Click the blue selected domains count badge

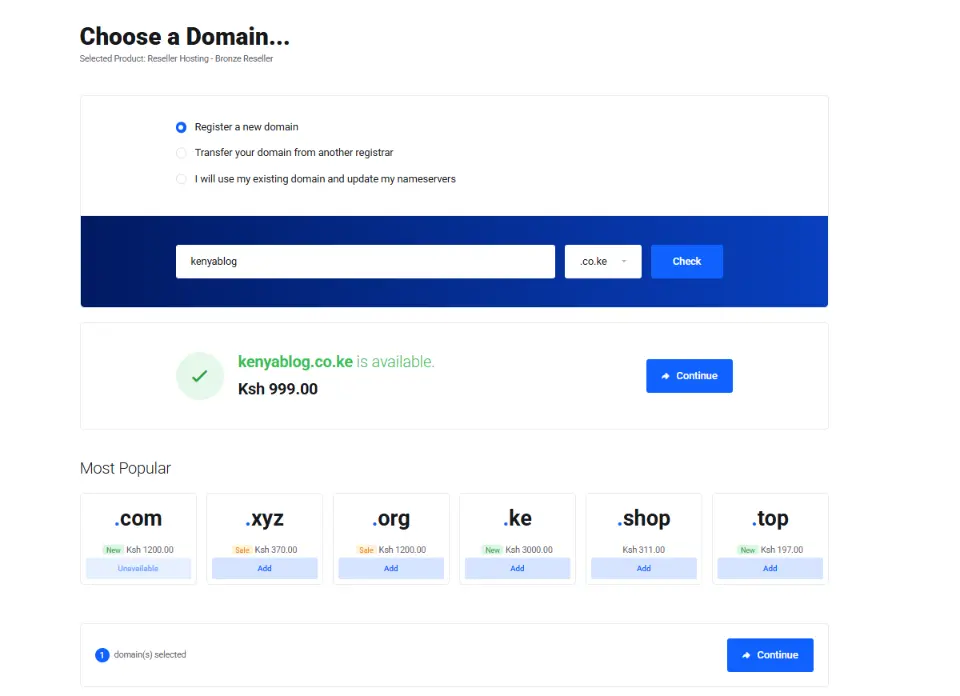click(102, 655)
